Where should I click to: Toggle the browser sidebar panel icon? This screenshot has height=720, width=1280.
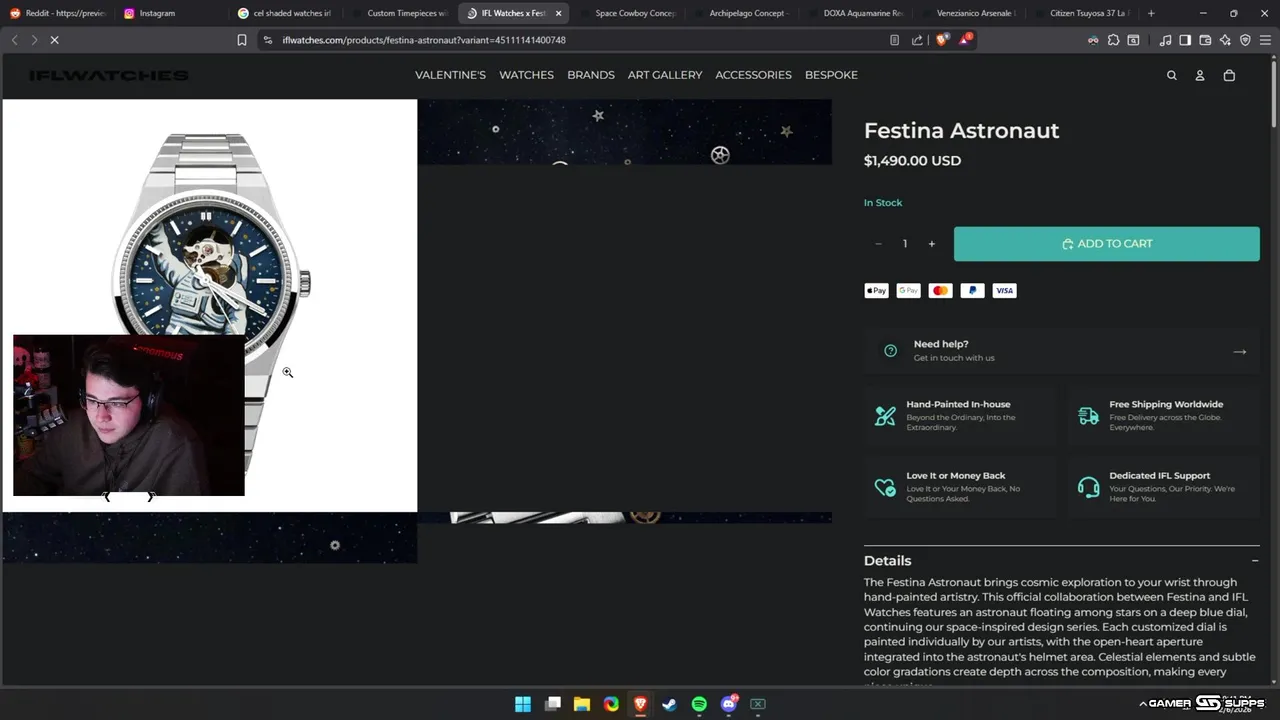[1185, 40]
